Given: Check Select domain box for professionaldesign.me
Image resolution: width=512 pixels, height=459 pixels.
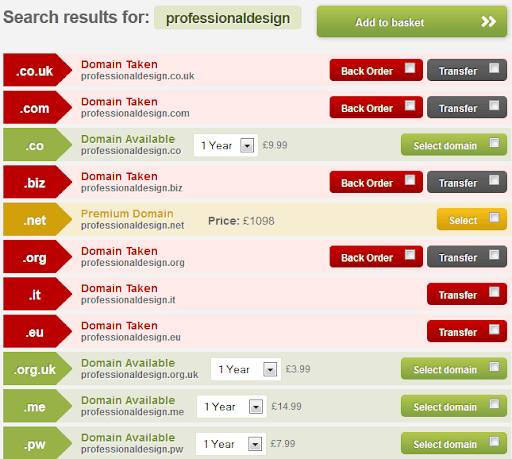Looking at the screenshot, I should 494,404.
